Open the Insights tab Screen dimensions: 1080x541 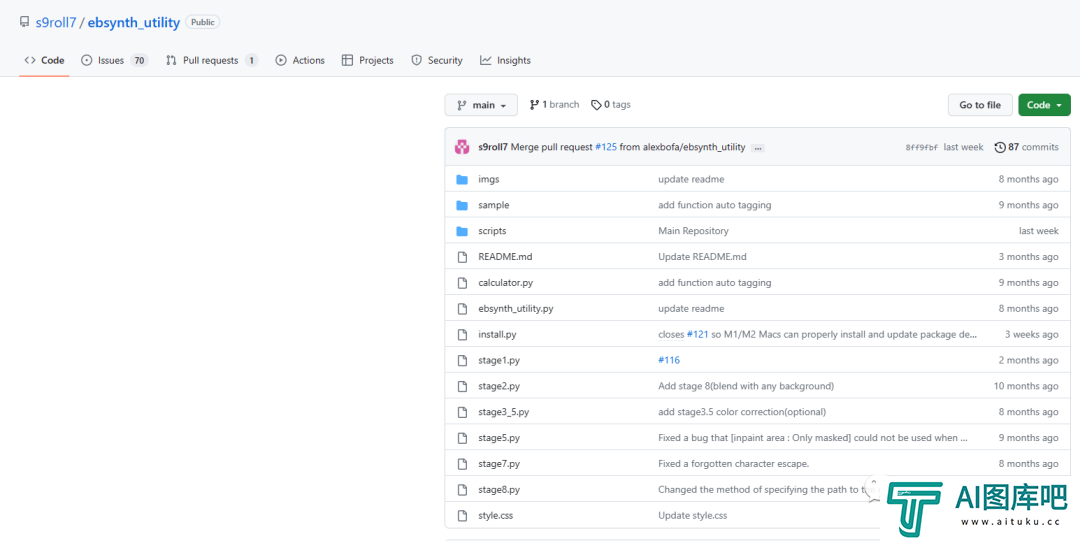(506, 61)
